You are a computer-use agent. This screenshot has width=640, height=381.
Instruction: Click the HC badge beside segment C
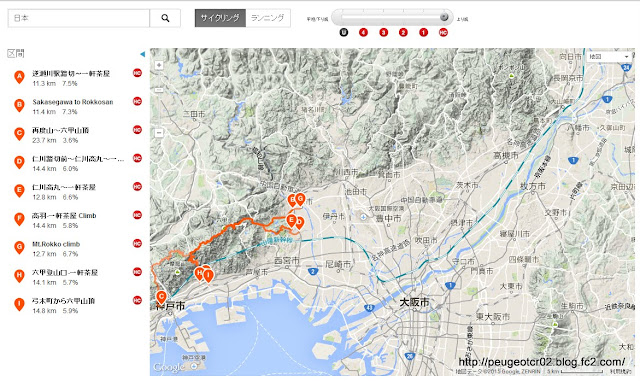[x=137, y=130]
